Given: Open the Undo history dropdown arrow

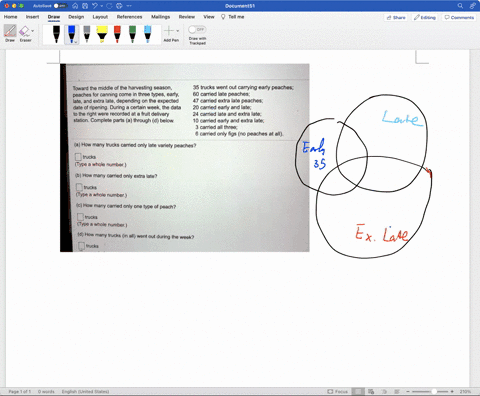Looking at the screenshot, I should (102, 6).
